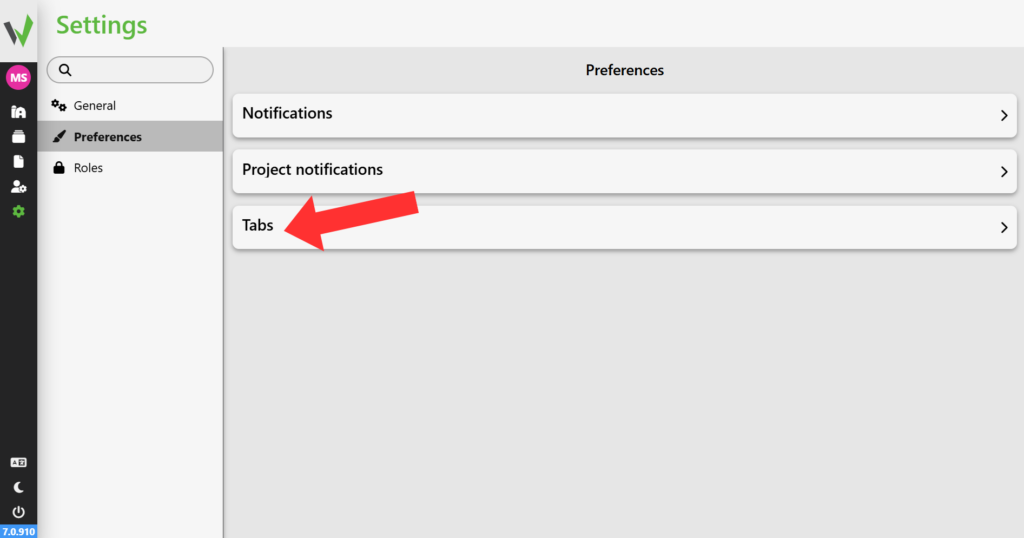Click the Notifications row label
Viewport: 1024px width, 538px height.
click(287, 113)
